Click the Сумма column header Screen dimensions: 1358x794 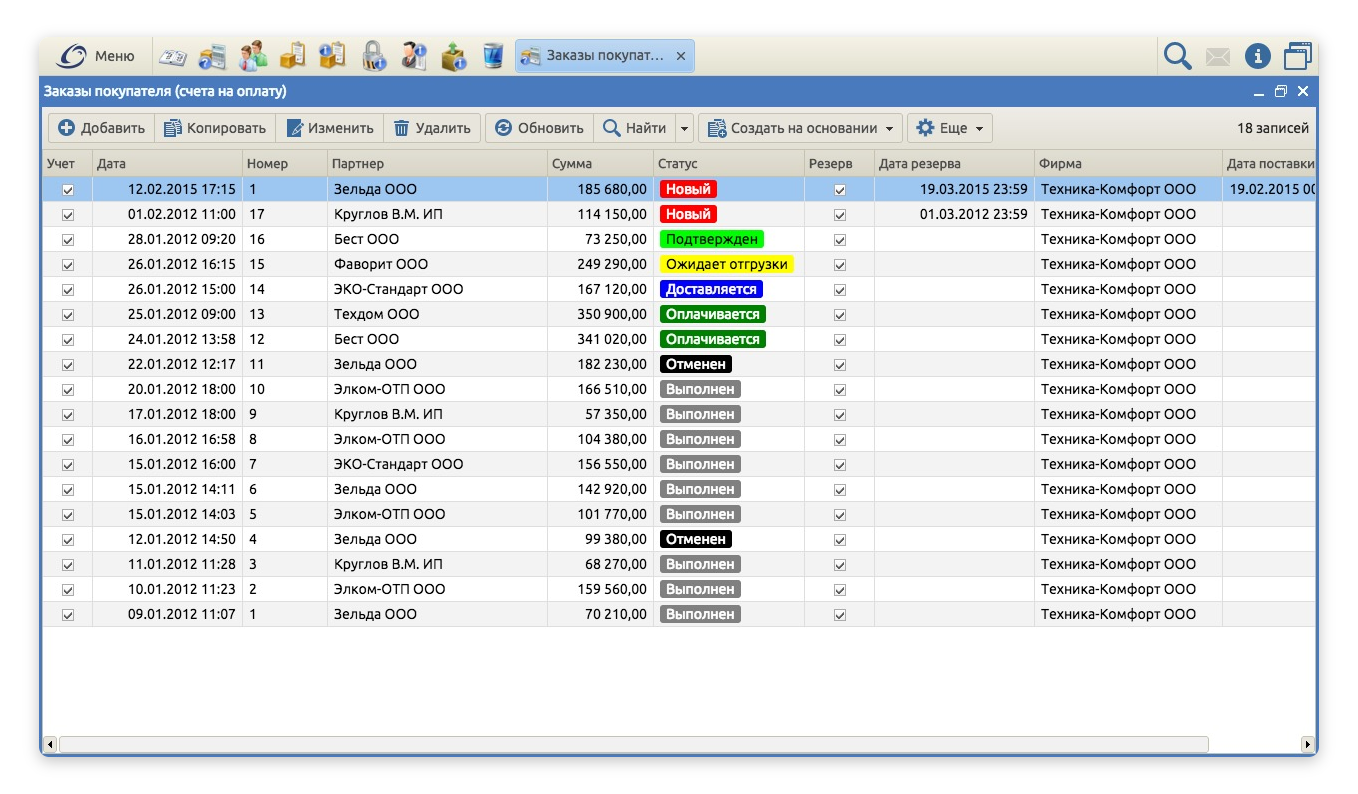571,164
